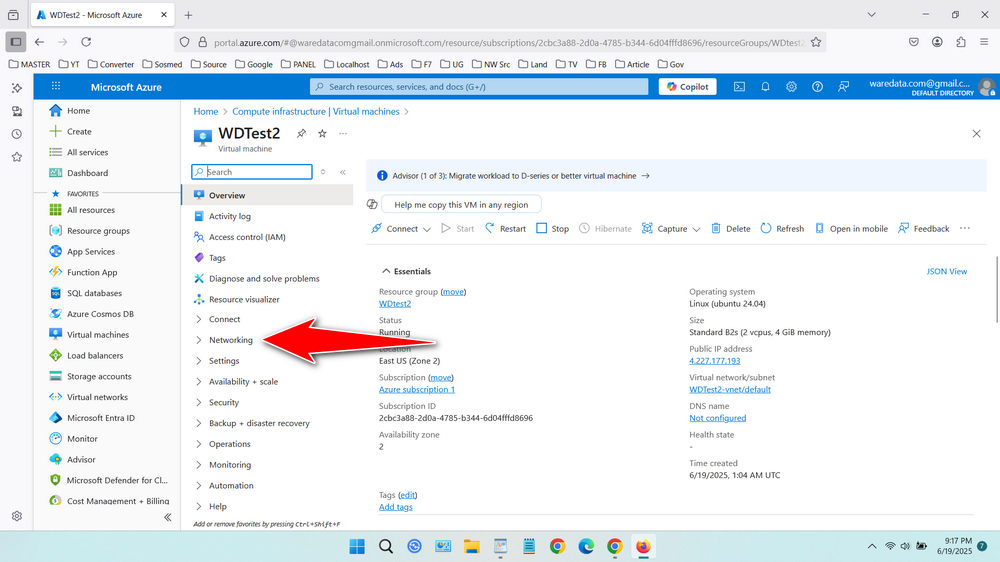This screenshot has width=1000, height=562.
Task: Collapse the Essentials section
Action: point(406,271)
